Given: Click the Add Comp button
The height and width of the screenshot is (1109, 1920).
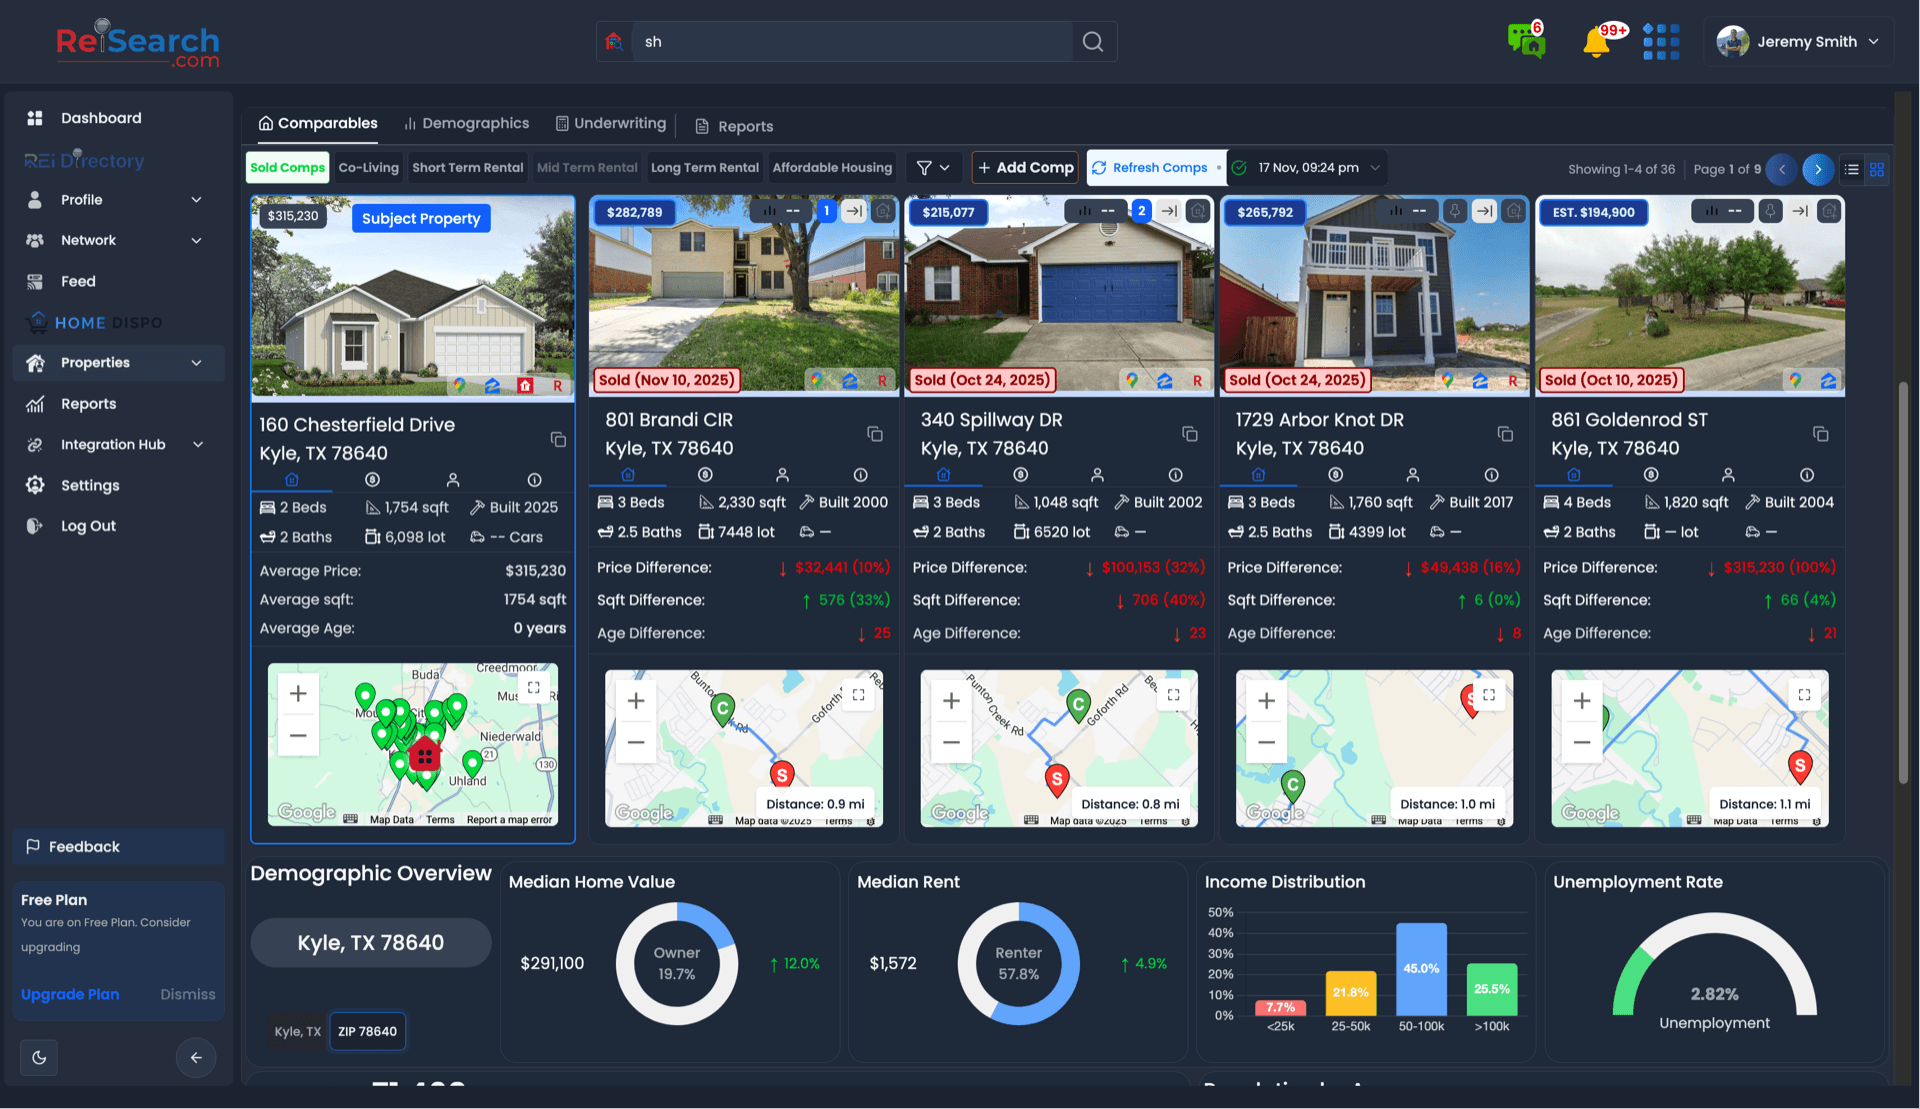Looking at the screenshot, I should (x=1025, y=168).
